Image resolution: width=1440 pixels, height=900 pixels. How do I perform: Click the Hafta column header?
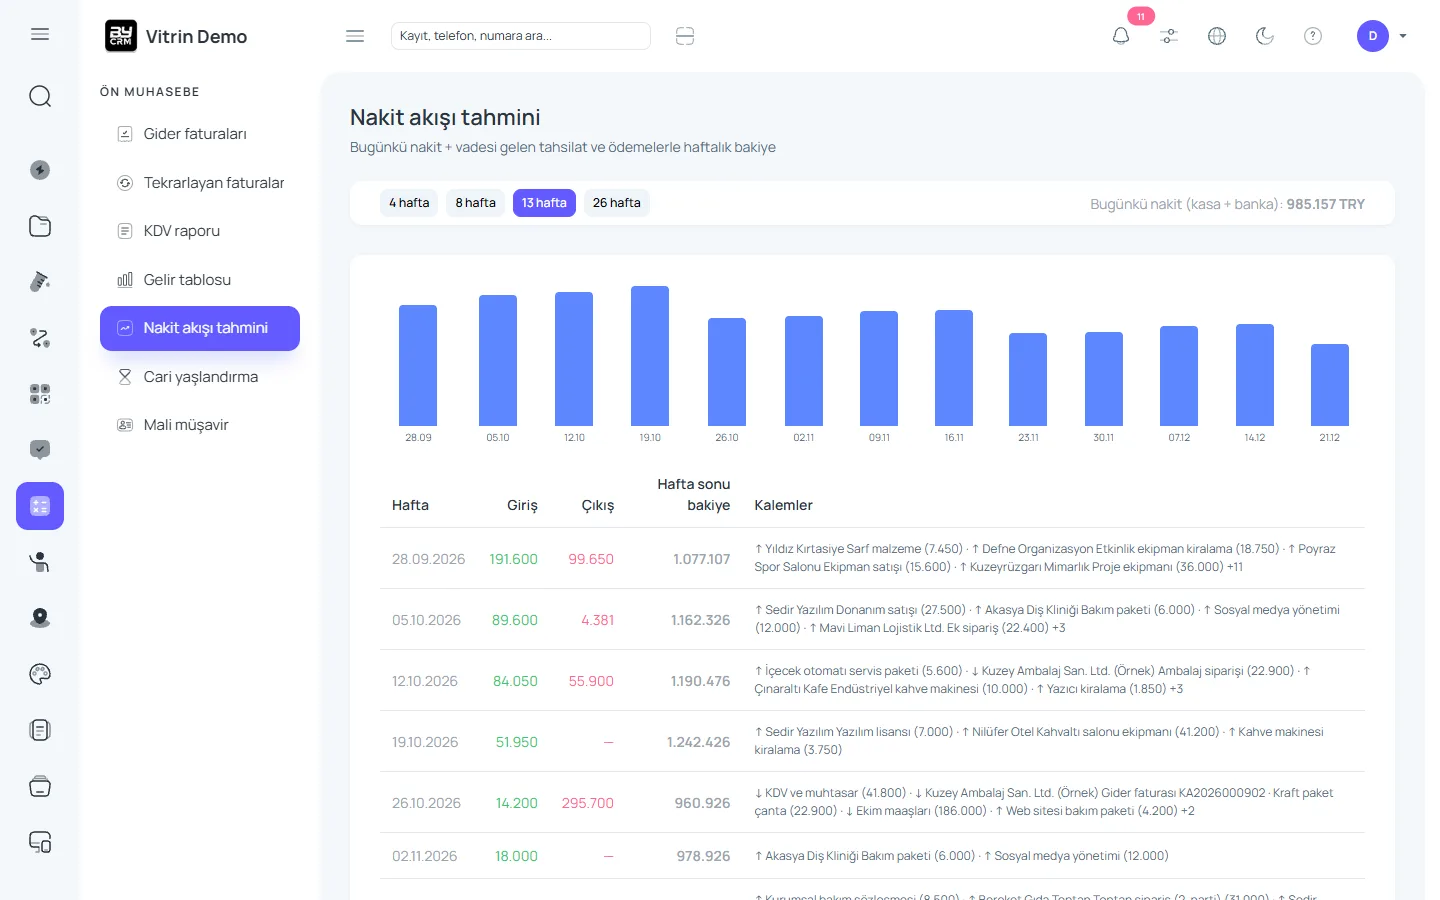(x=410, y=505)
